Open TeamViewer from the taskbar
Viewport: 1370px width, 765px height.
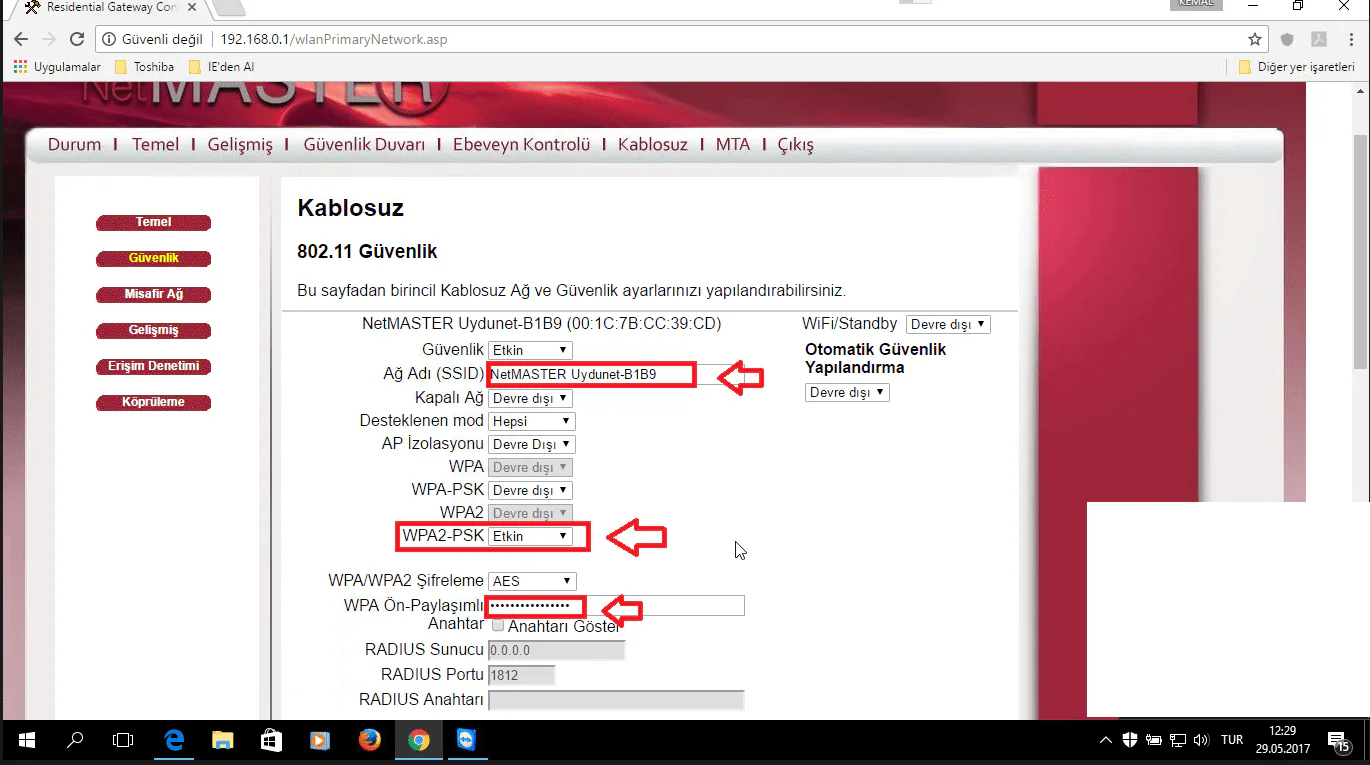467,741
